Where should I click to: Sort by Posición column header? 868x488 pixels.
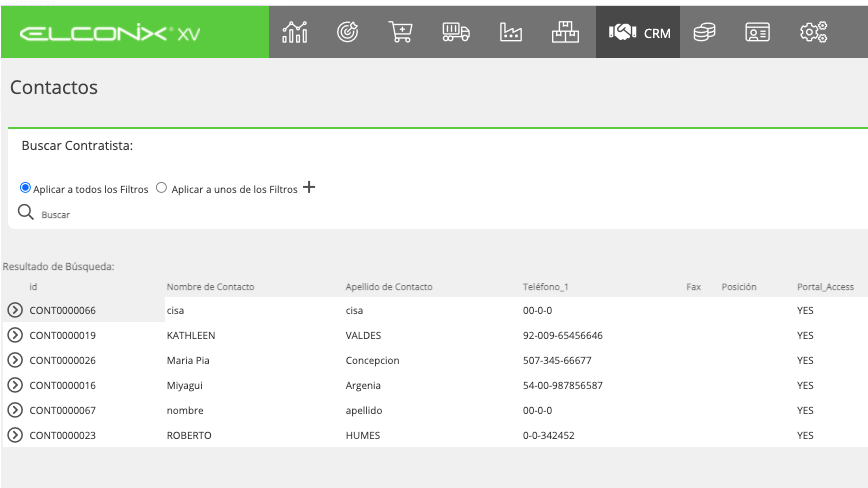point(738,287)
